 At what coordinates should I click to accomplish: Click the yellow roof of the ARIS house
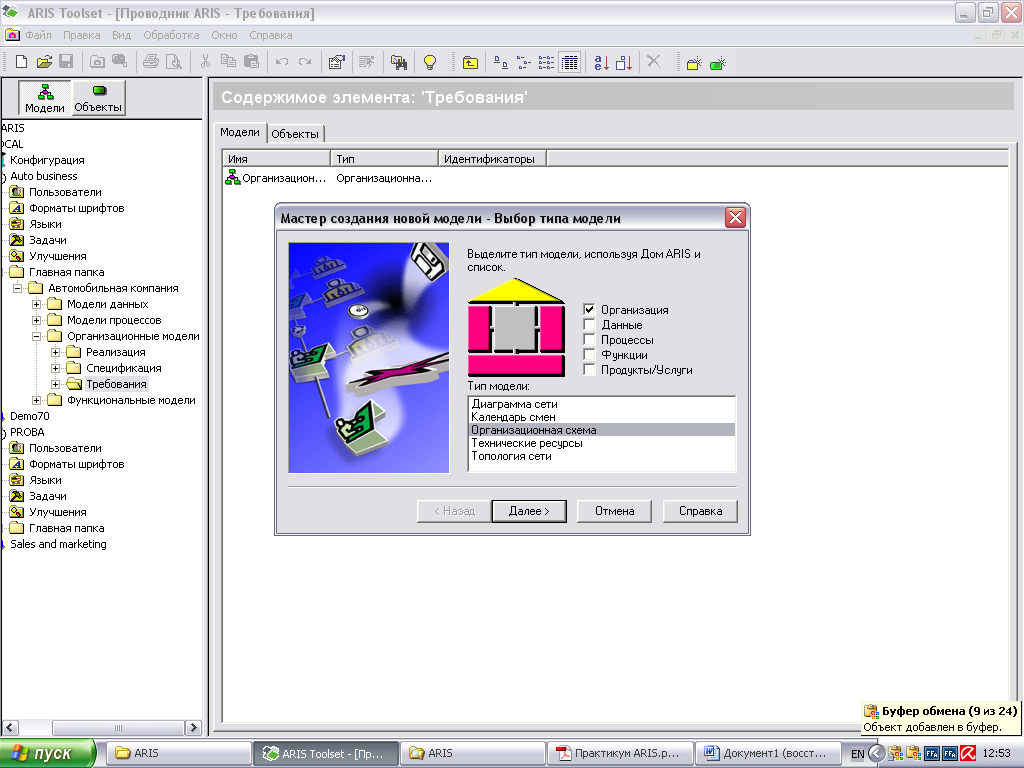pyautogui.click(x=515, y=291)
